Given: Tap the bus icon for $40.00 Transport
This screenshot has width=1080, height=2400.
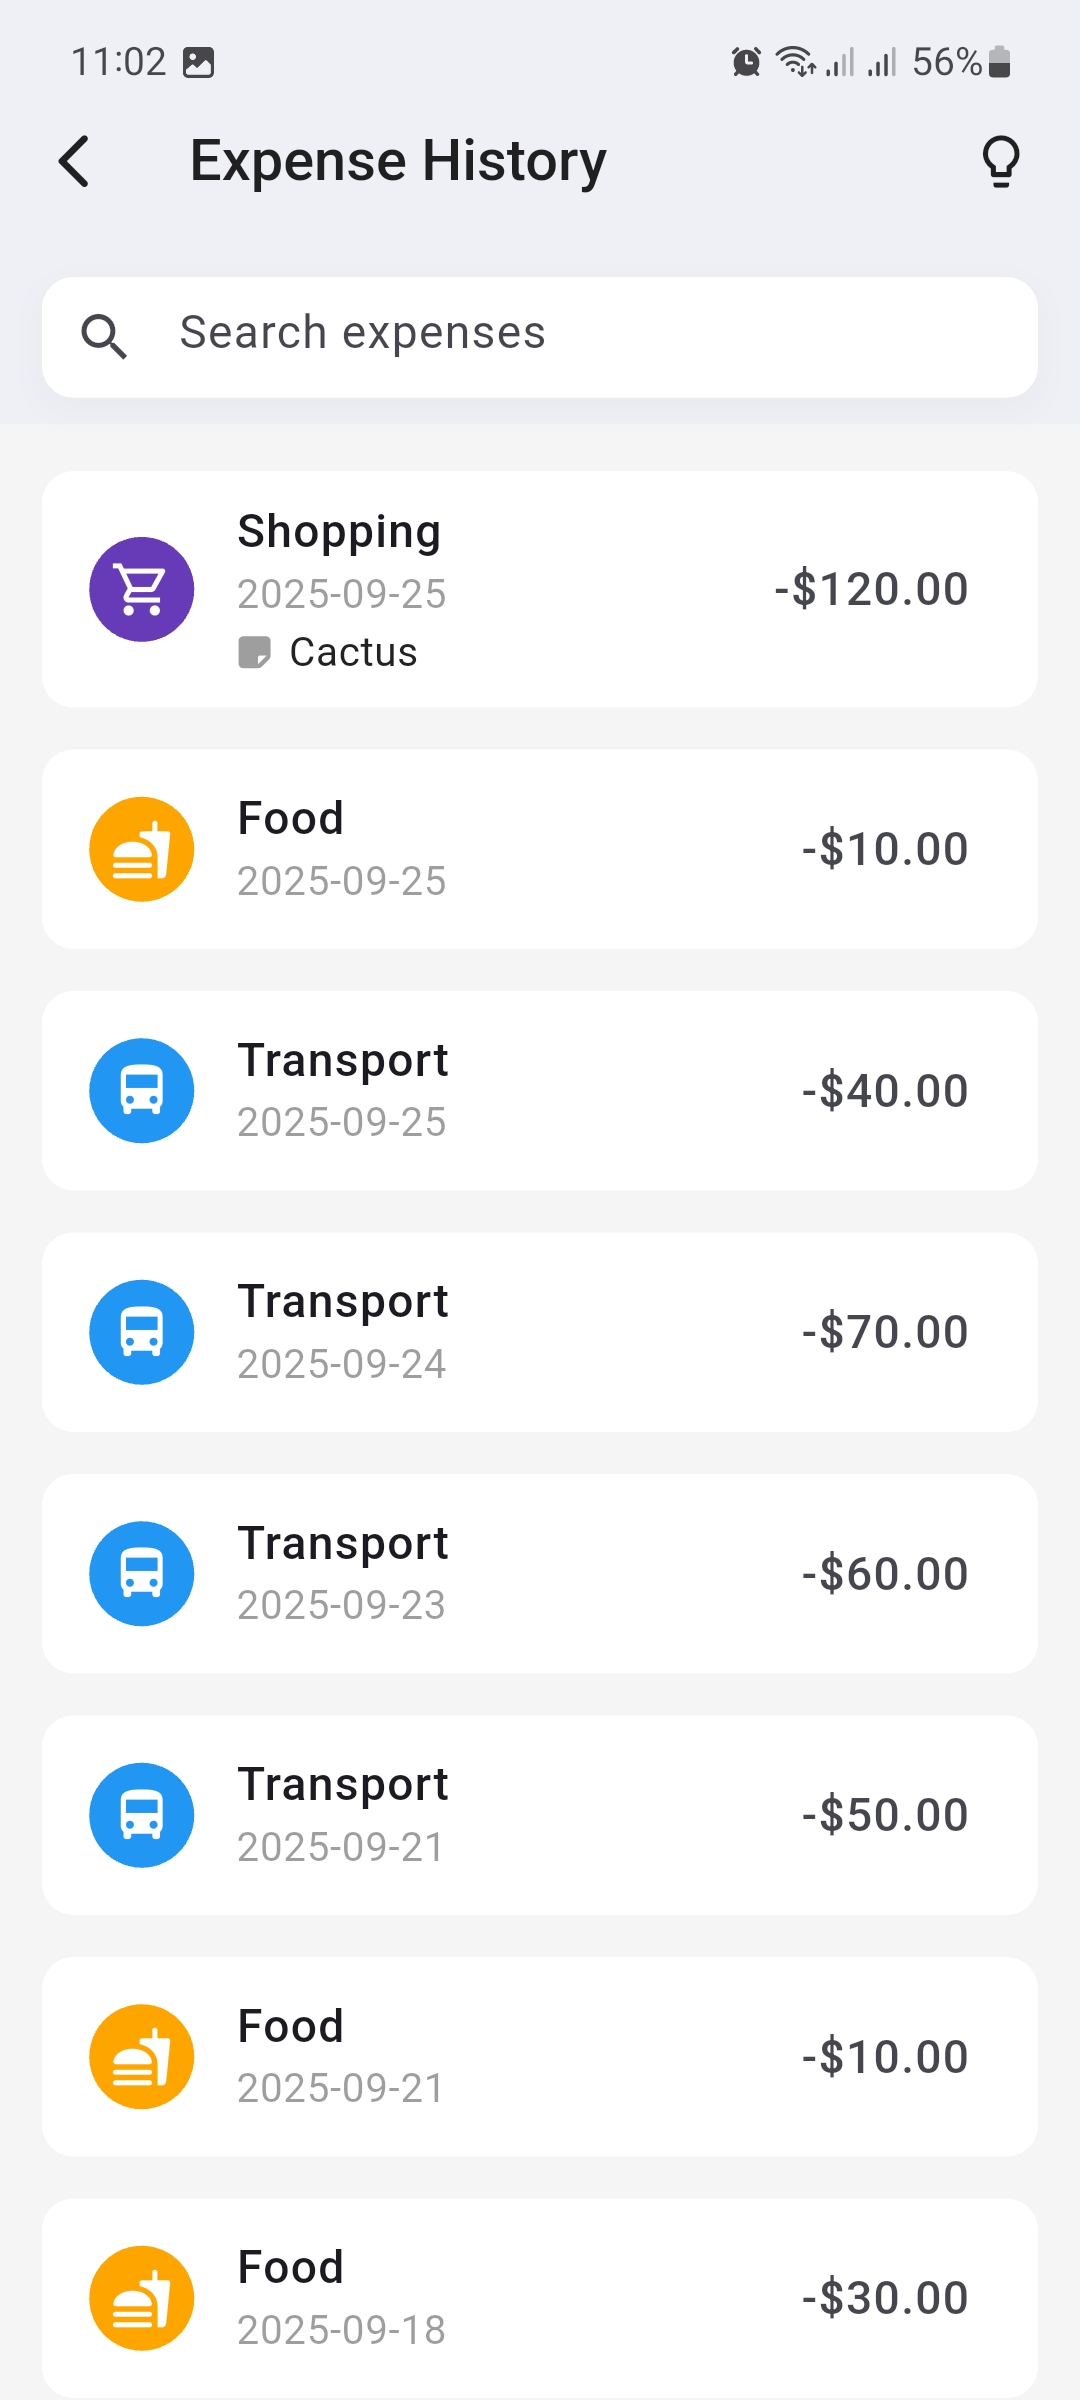Looking at the screenshot, I should pos(142,1090).
